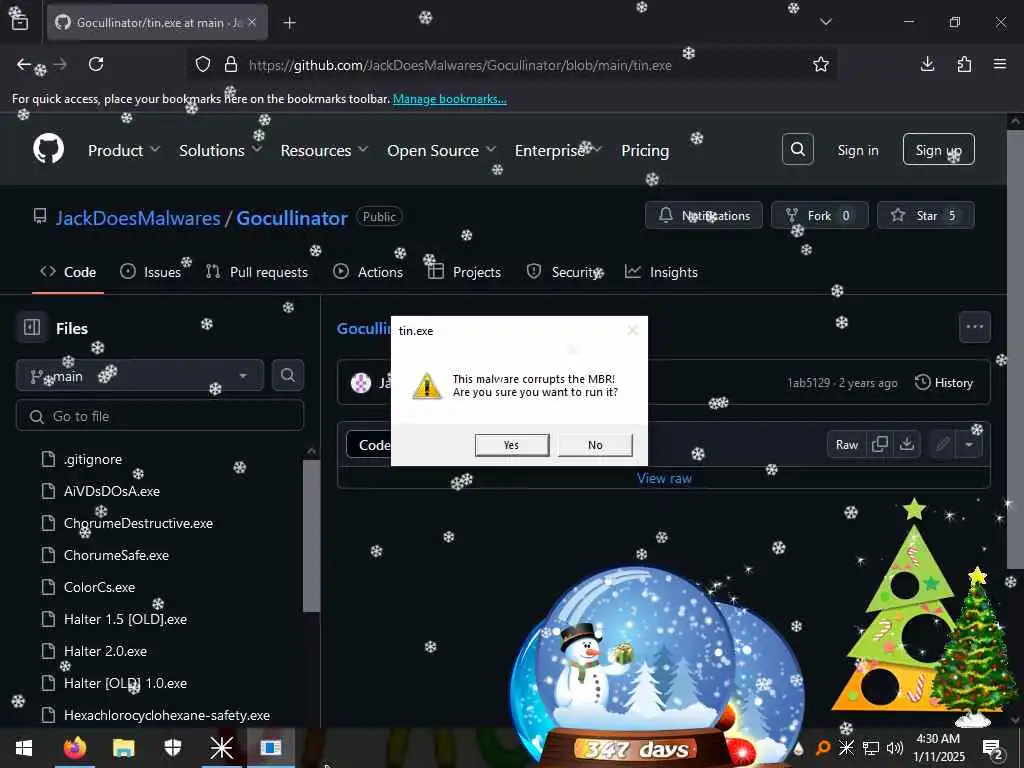Switch to the Actions tab
The height and width of the screenshot is (768, 1024).
pos(368,272)
